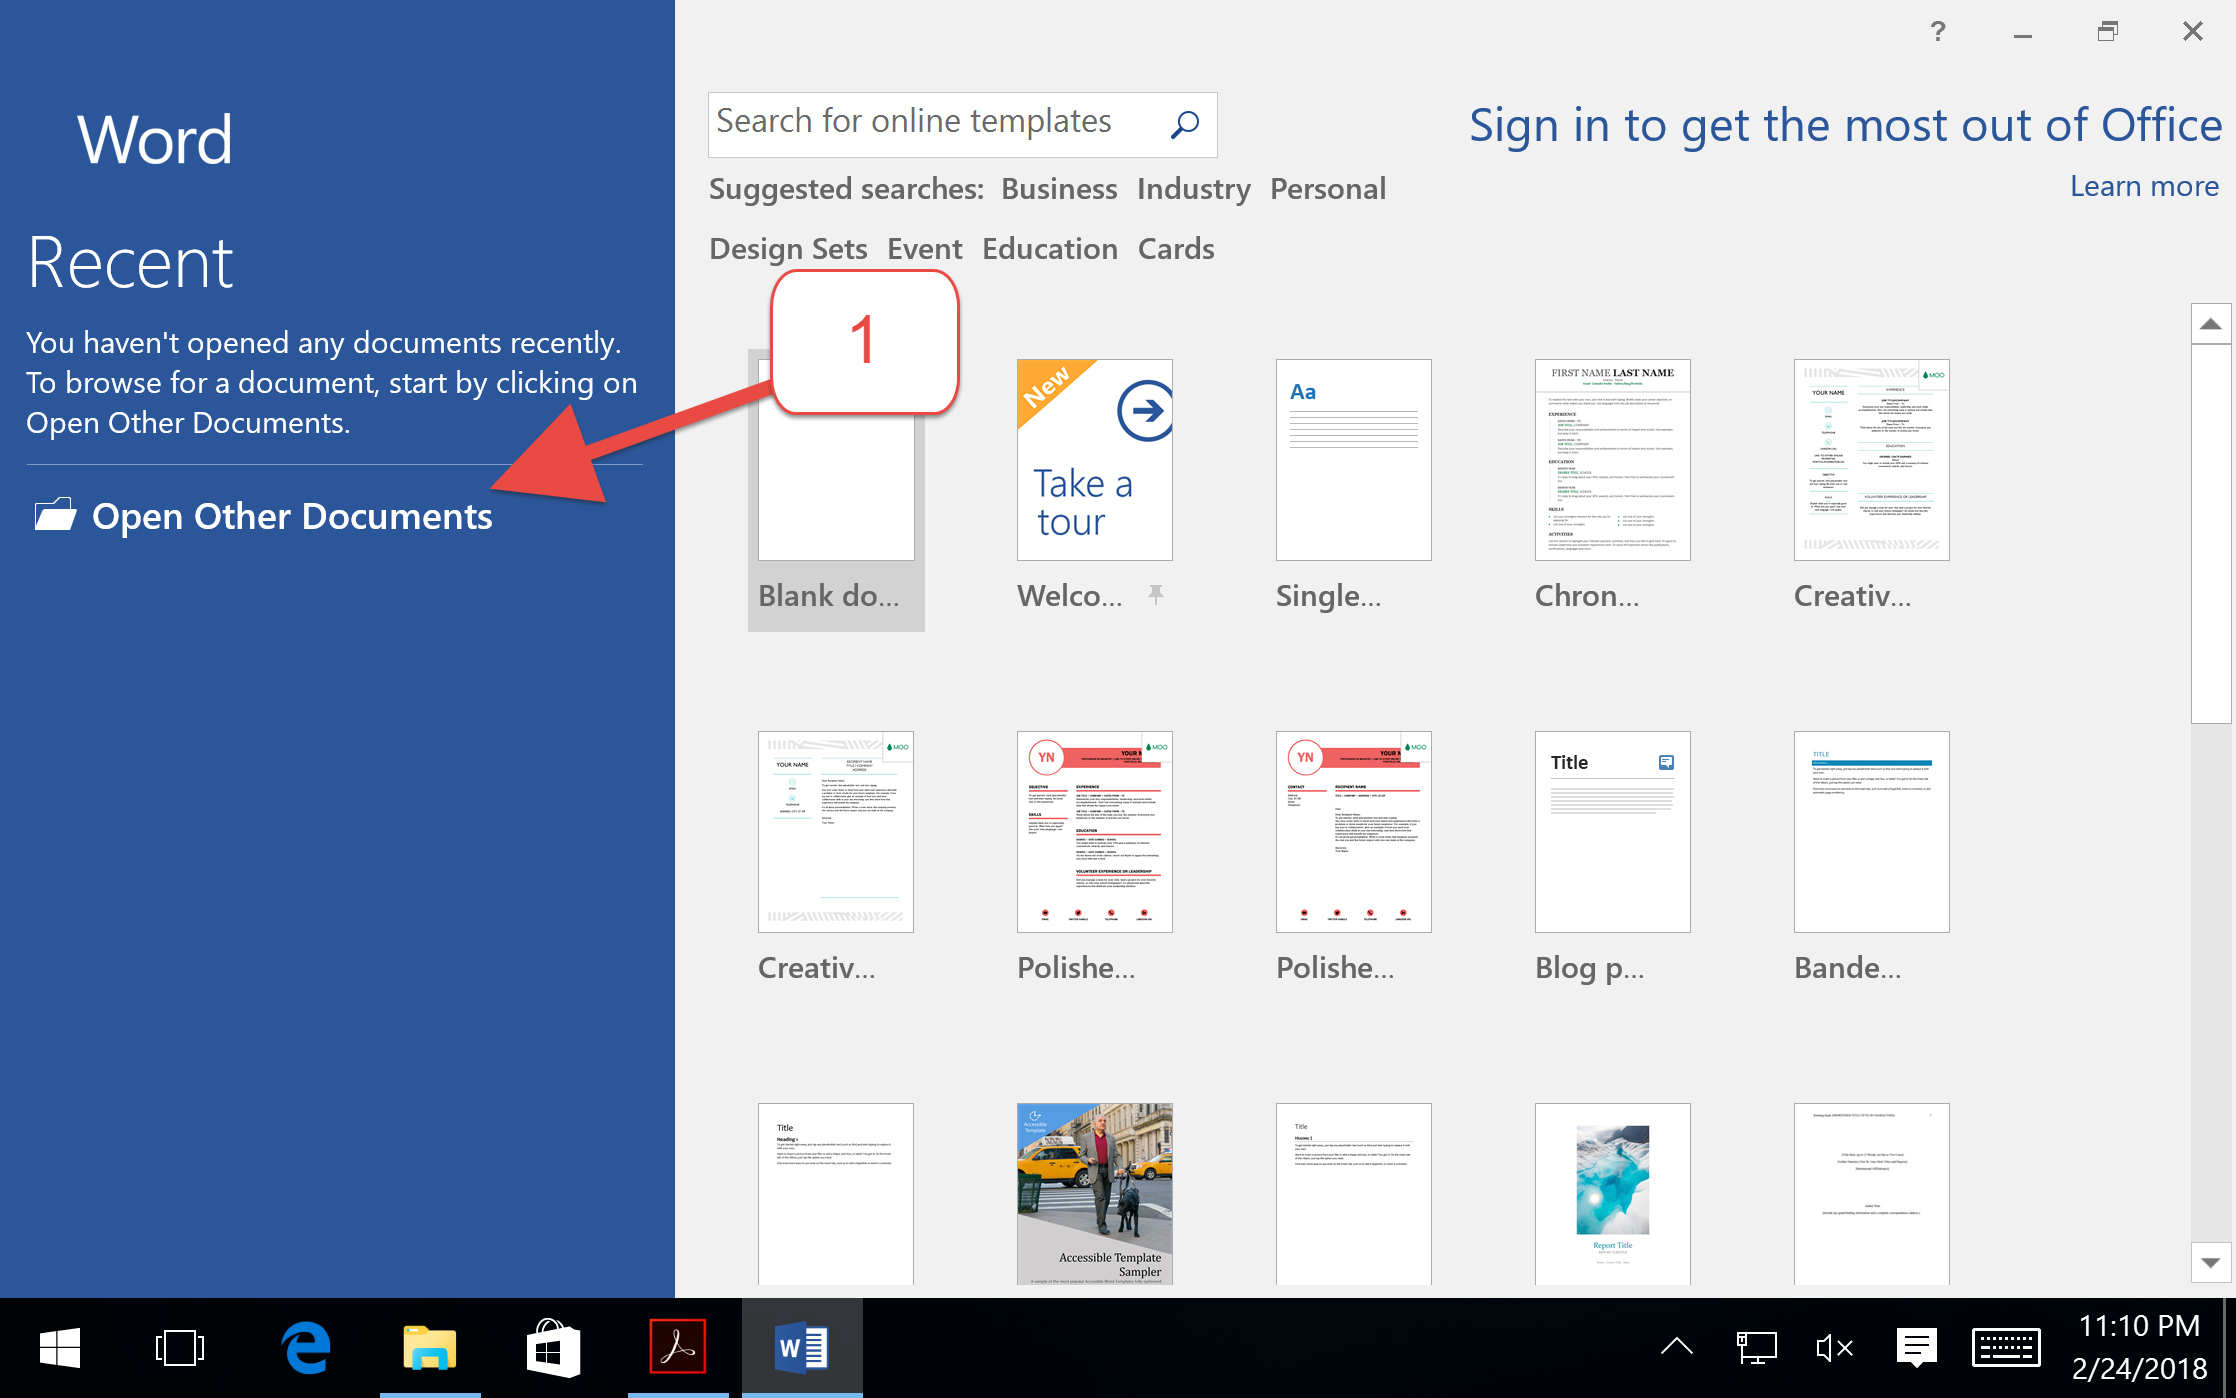Open File Explorer from the taskbar
Viewport: 2236px width, 1398px height.
[x=430, y=1348]
